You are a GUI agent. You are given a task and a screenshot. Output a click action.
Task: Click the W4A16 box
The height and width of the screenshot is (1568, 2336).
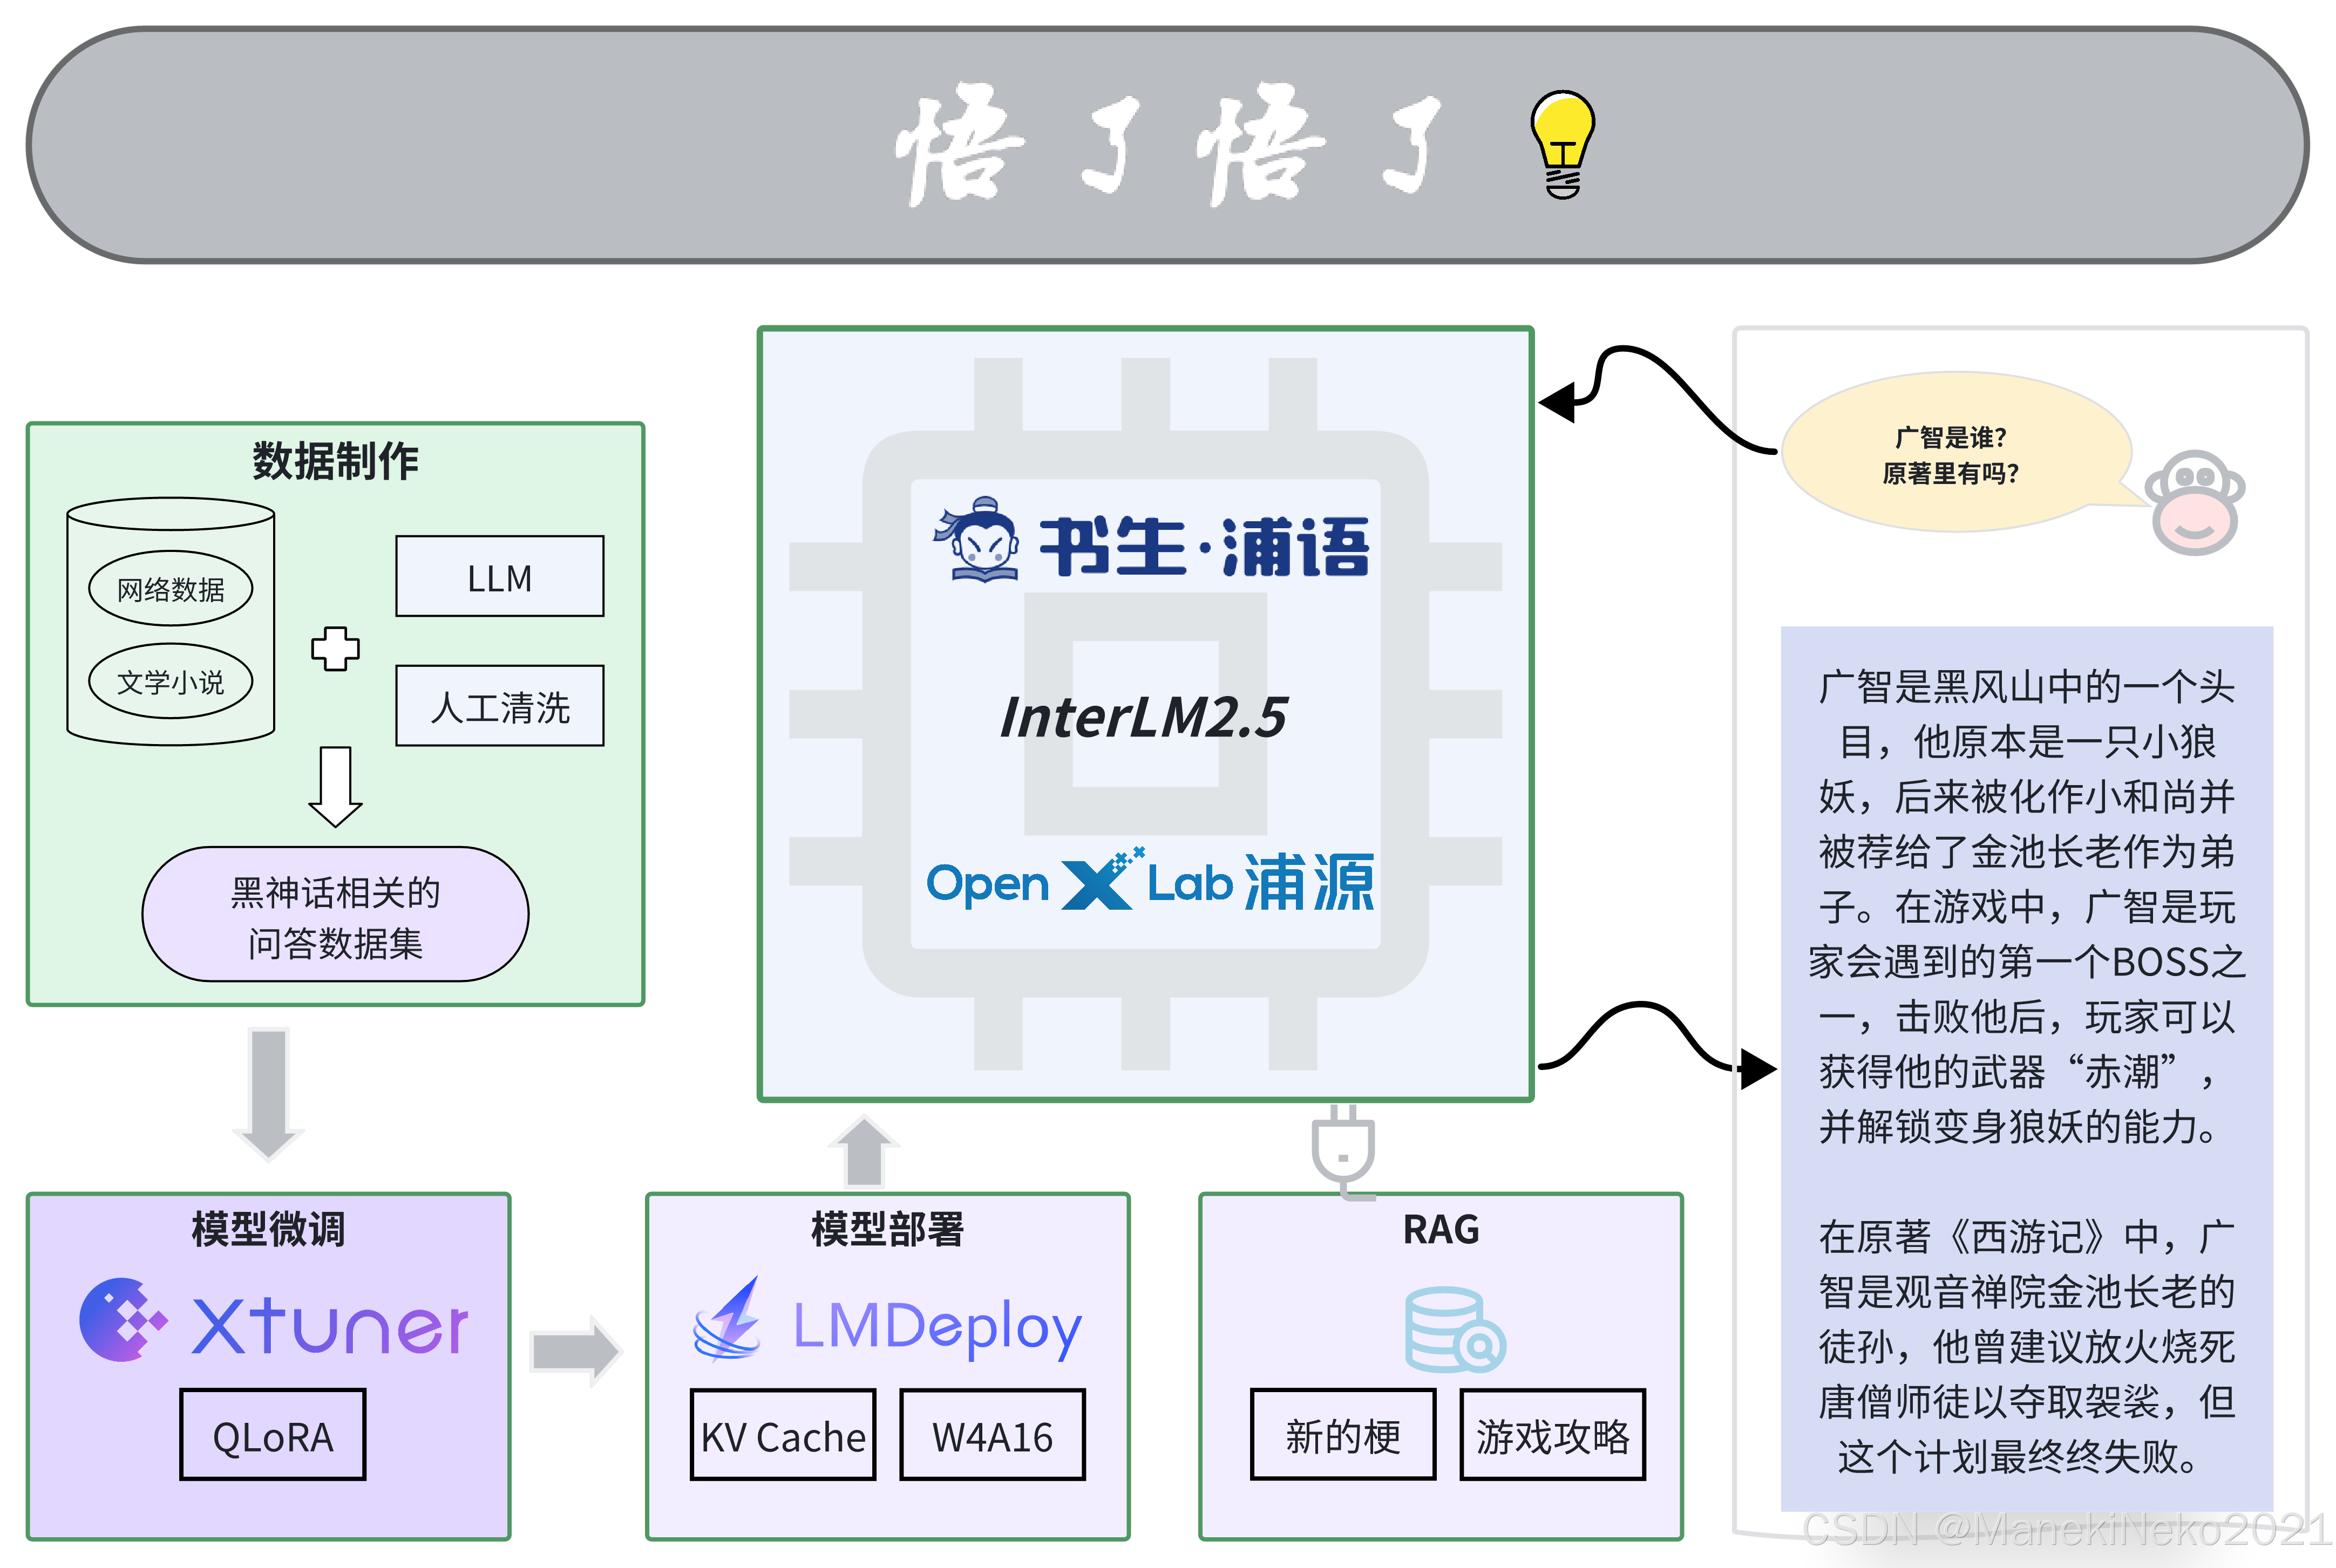992,1435
